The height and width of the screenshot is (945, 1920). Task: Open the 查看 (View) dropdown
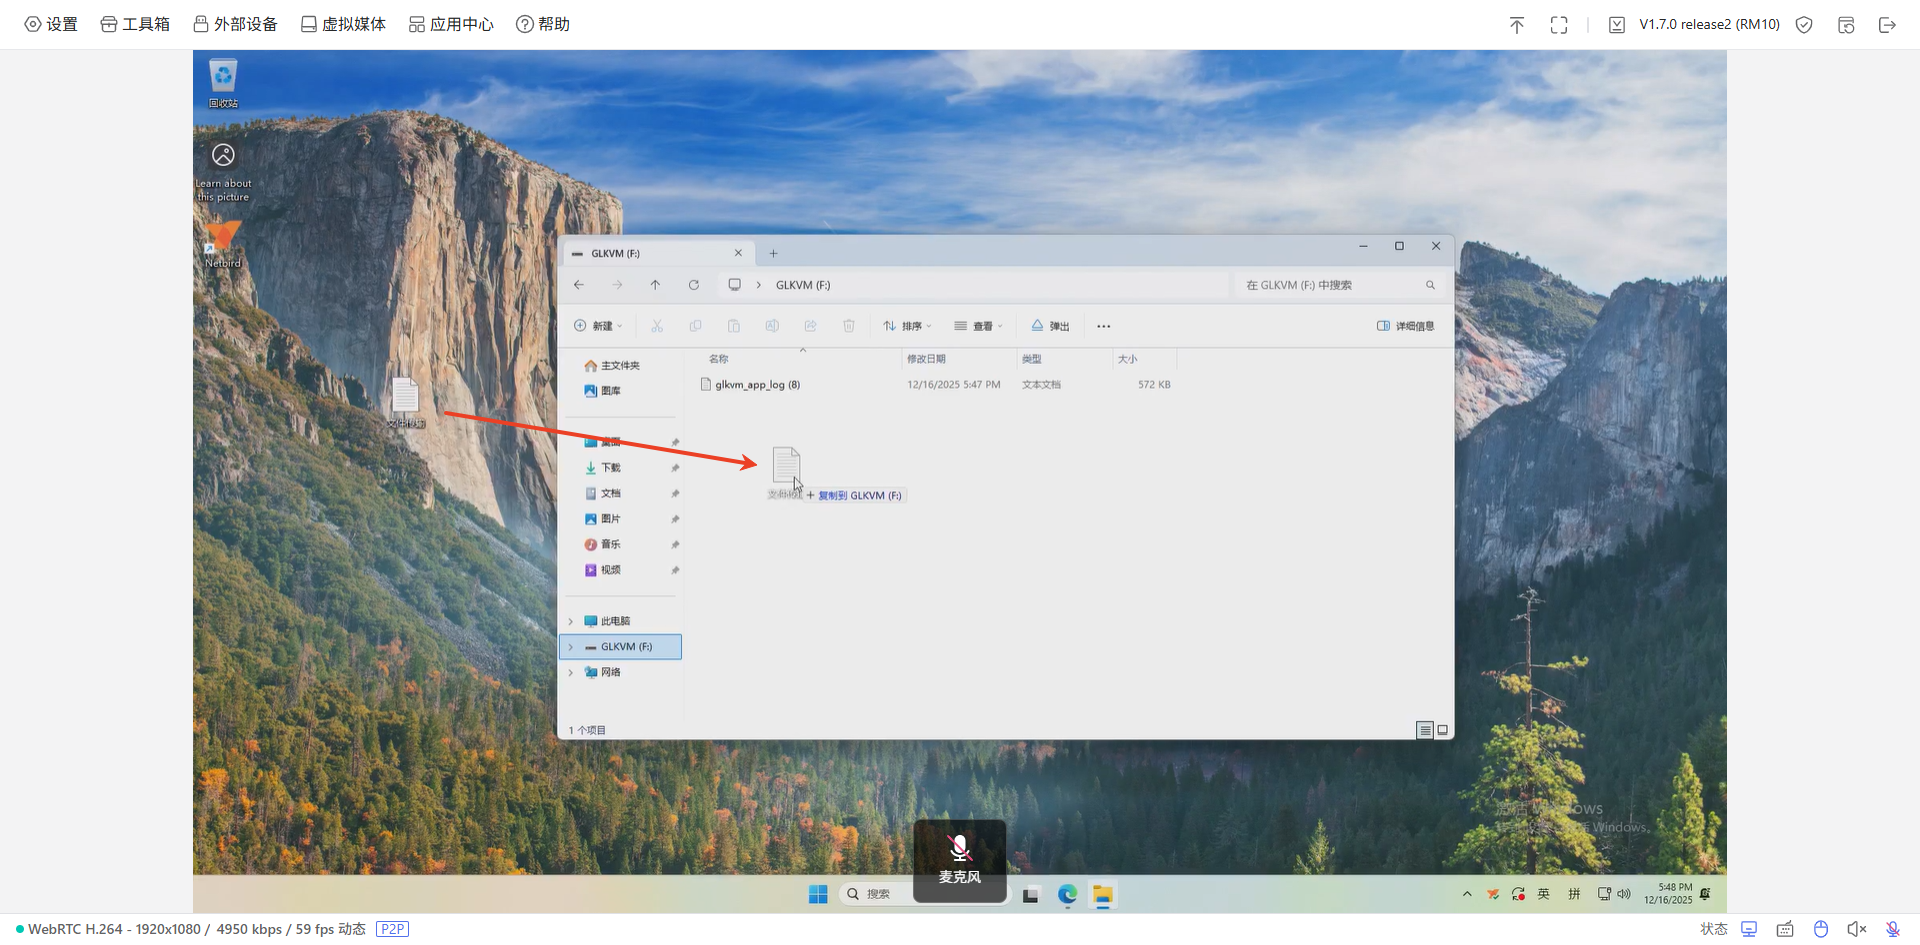click(978, 326)
